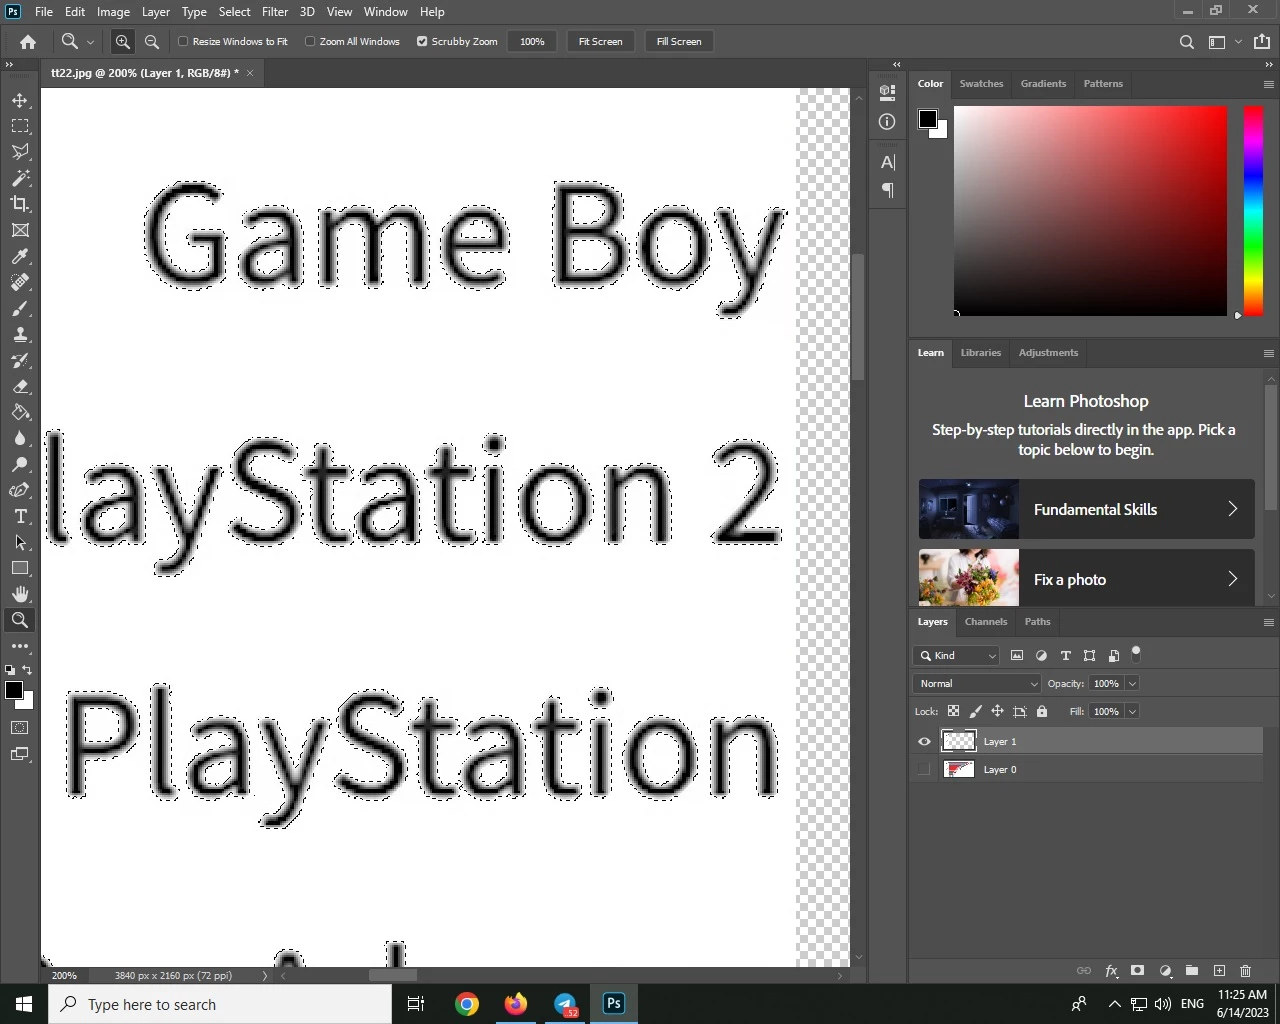Click Delete layer trash icon
1280x1024 pixels.
click(x=1245, y=971)
